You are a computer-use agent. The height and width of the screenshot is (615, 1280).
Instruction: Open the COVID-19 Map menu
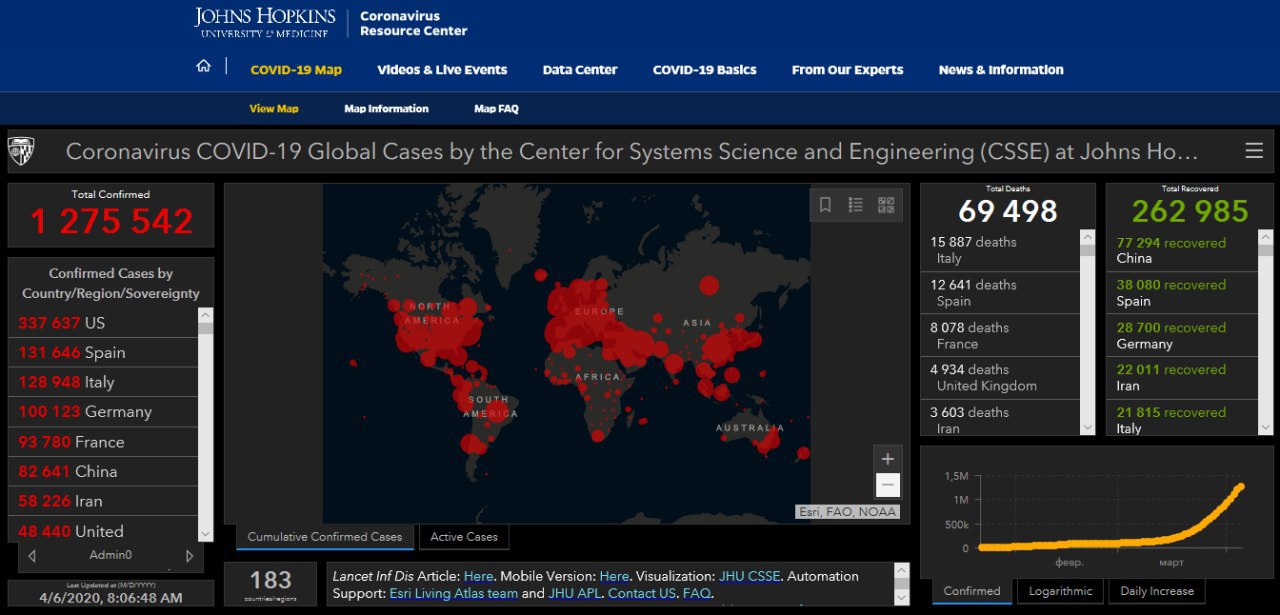coord(296,70)
